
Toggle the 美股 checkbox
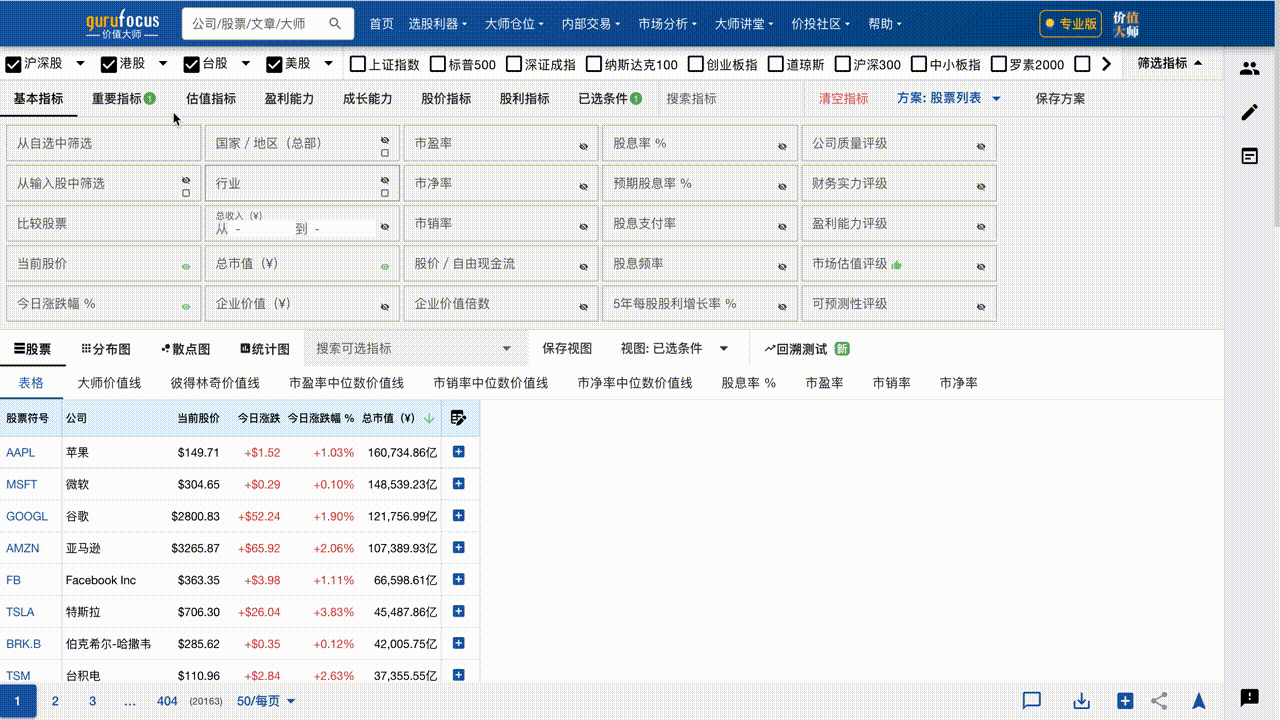274,64
